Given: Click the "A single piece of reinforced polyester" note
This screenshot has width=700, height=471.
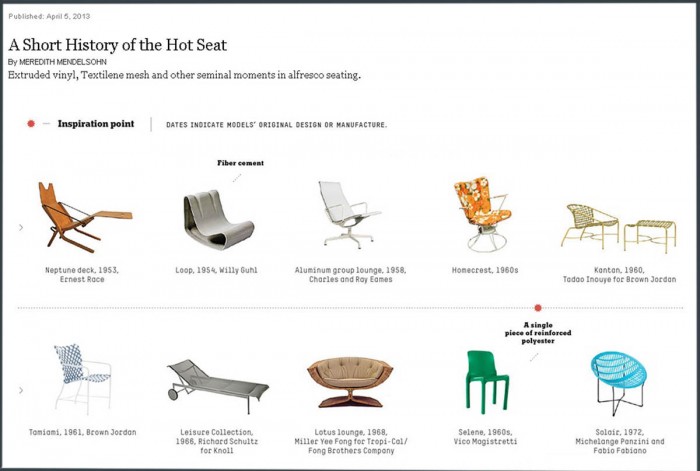Looking at the screenshot, I should click(x=537, y=332).
